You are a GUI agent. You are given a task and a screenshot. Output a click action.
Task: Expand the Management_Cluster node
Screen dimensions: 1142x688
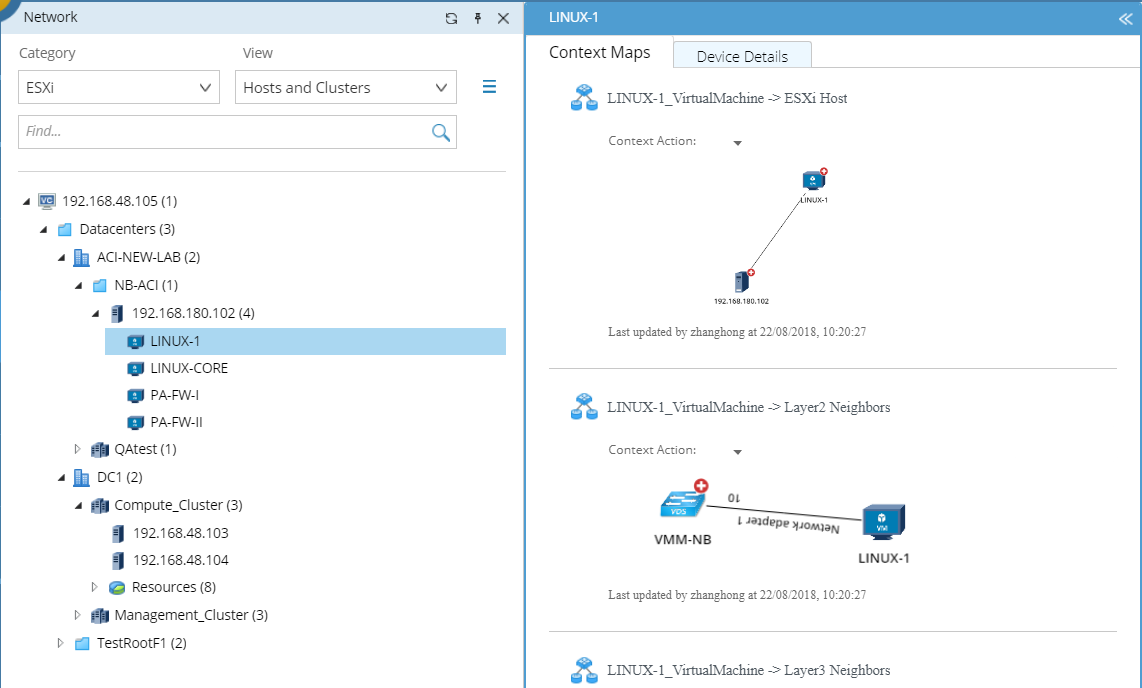click(77, 615)
